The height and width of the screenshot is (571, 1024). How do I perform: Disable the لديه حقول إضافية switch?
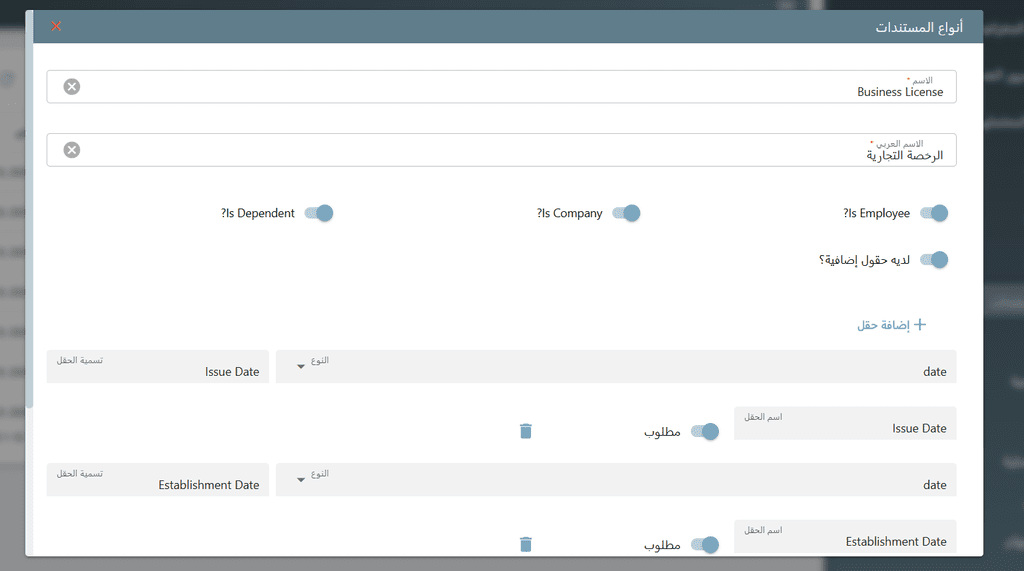(x=934, y=260)
